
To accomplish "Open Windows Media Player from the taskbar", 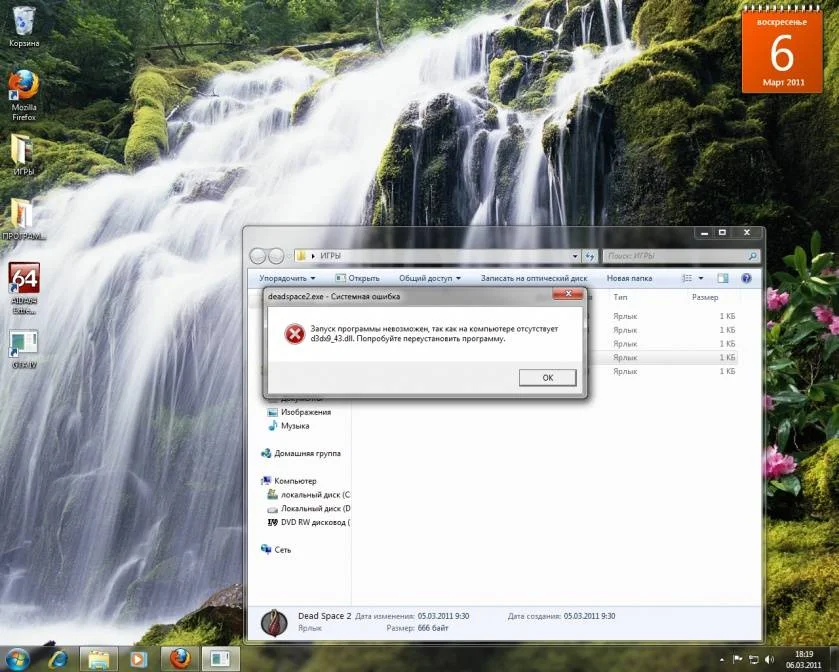I will tap(139, 659).
